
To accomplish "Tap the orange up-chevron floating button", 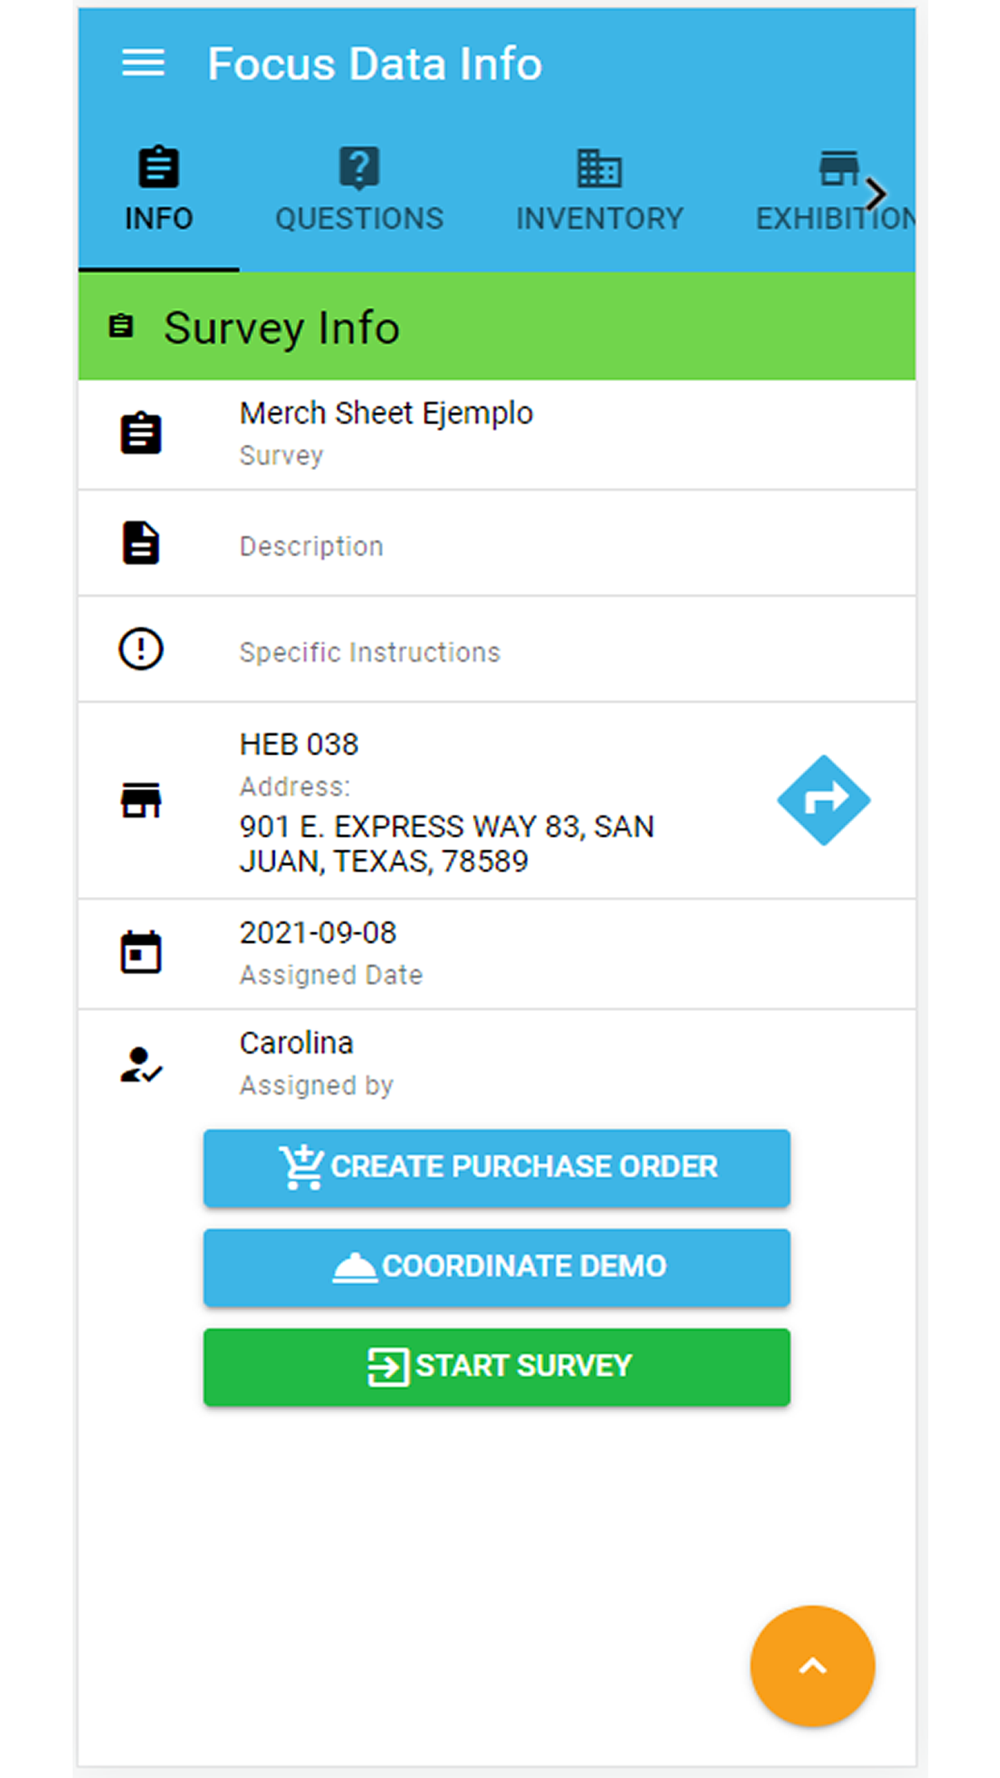I will pos(812,1666).
